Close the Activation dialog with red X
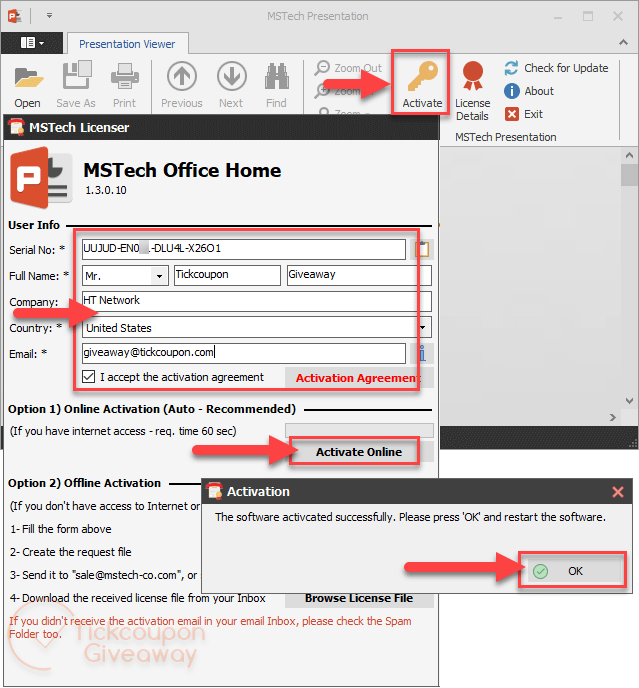Viewport: 639px width, 688px height. coord(617,492)
